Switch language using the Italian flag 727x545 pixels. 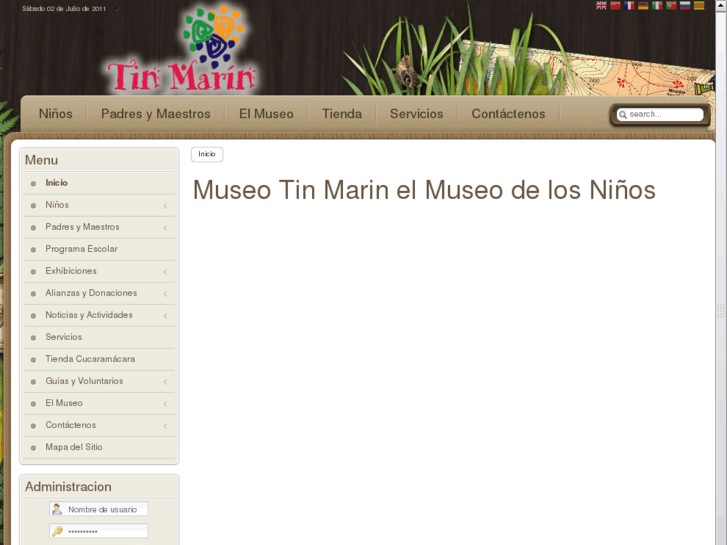pos(657,6)
